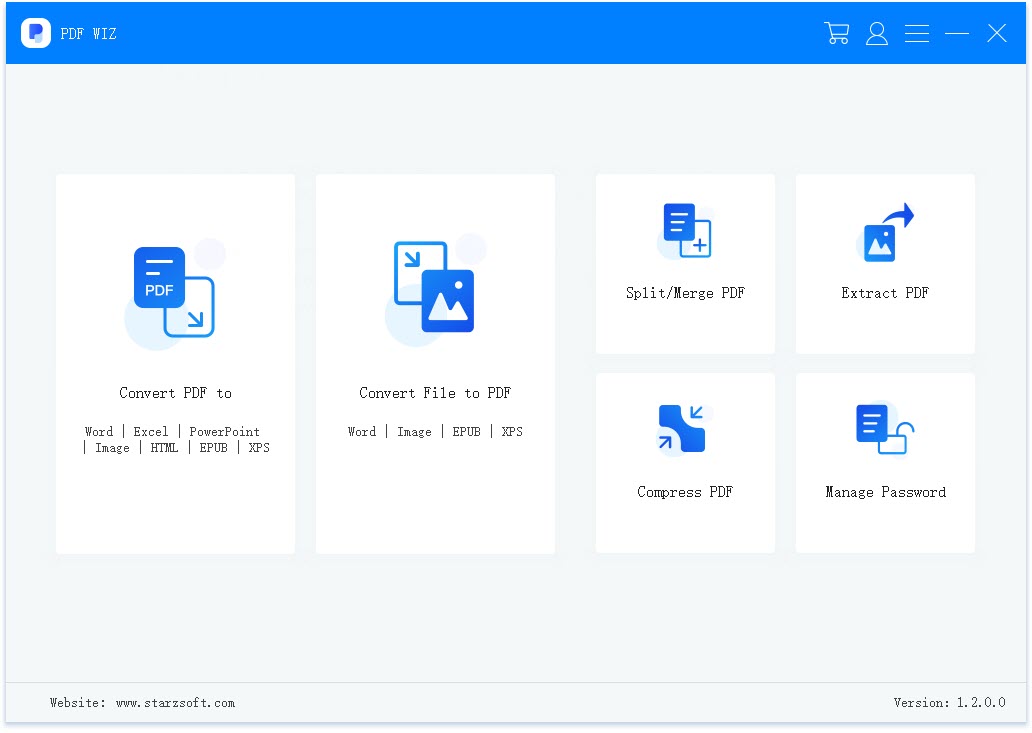Image resolution: width=1032 pixels, height=733 pixels.
Task: Choose EPUB under Convert PDF to
Action: pos(213,448)
